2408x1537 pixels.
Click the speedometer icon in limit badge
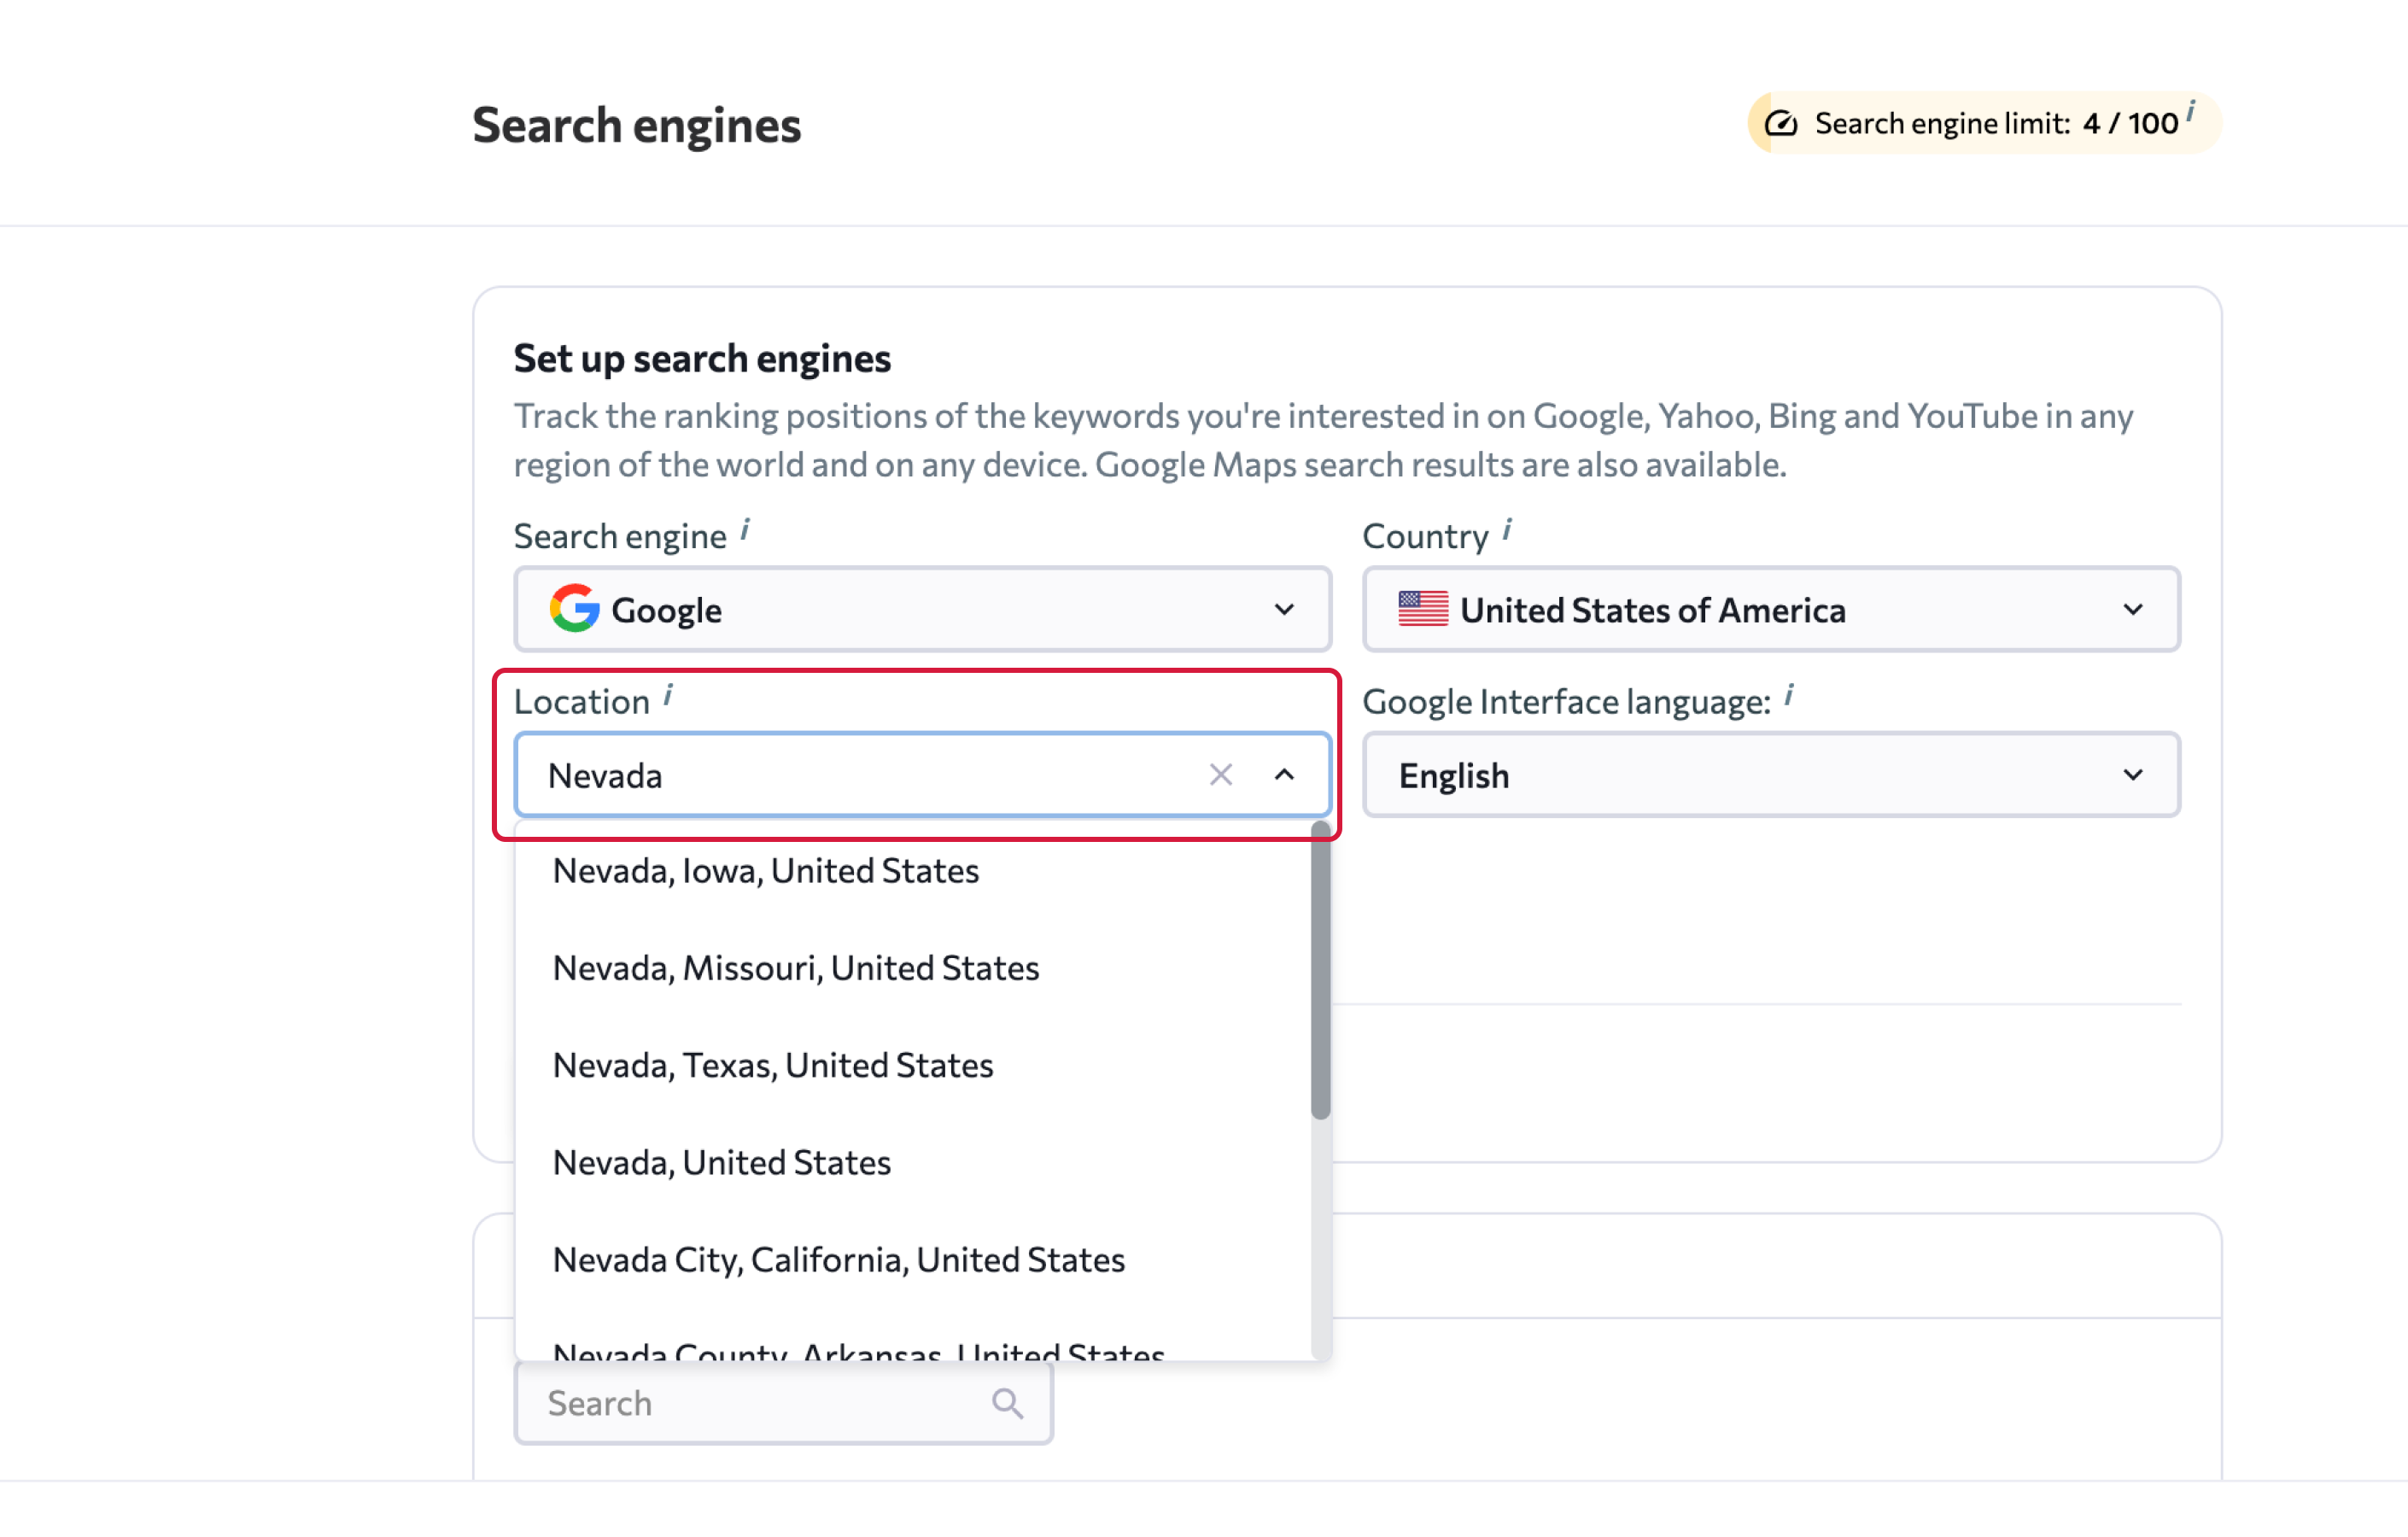pos(1781,123)
